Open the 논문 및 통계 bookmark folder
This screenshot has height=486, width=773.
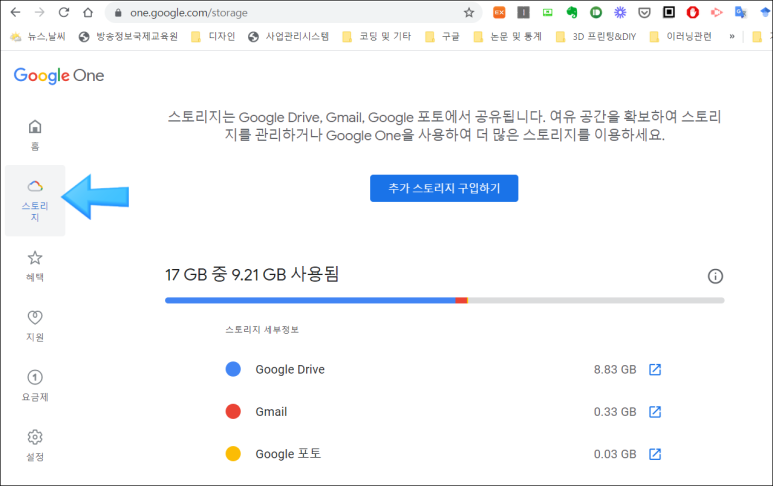508,36
